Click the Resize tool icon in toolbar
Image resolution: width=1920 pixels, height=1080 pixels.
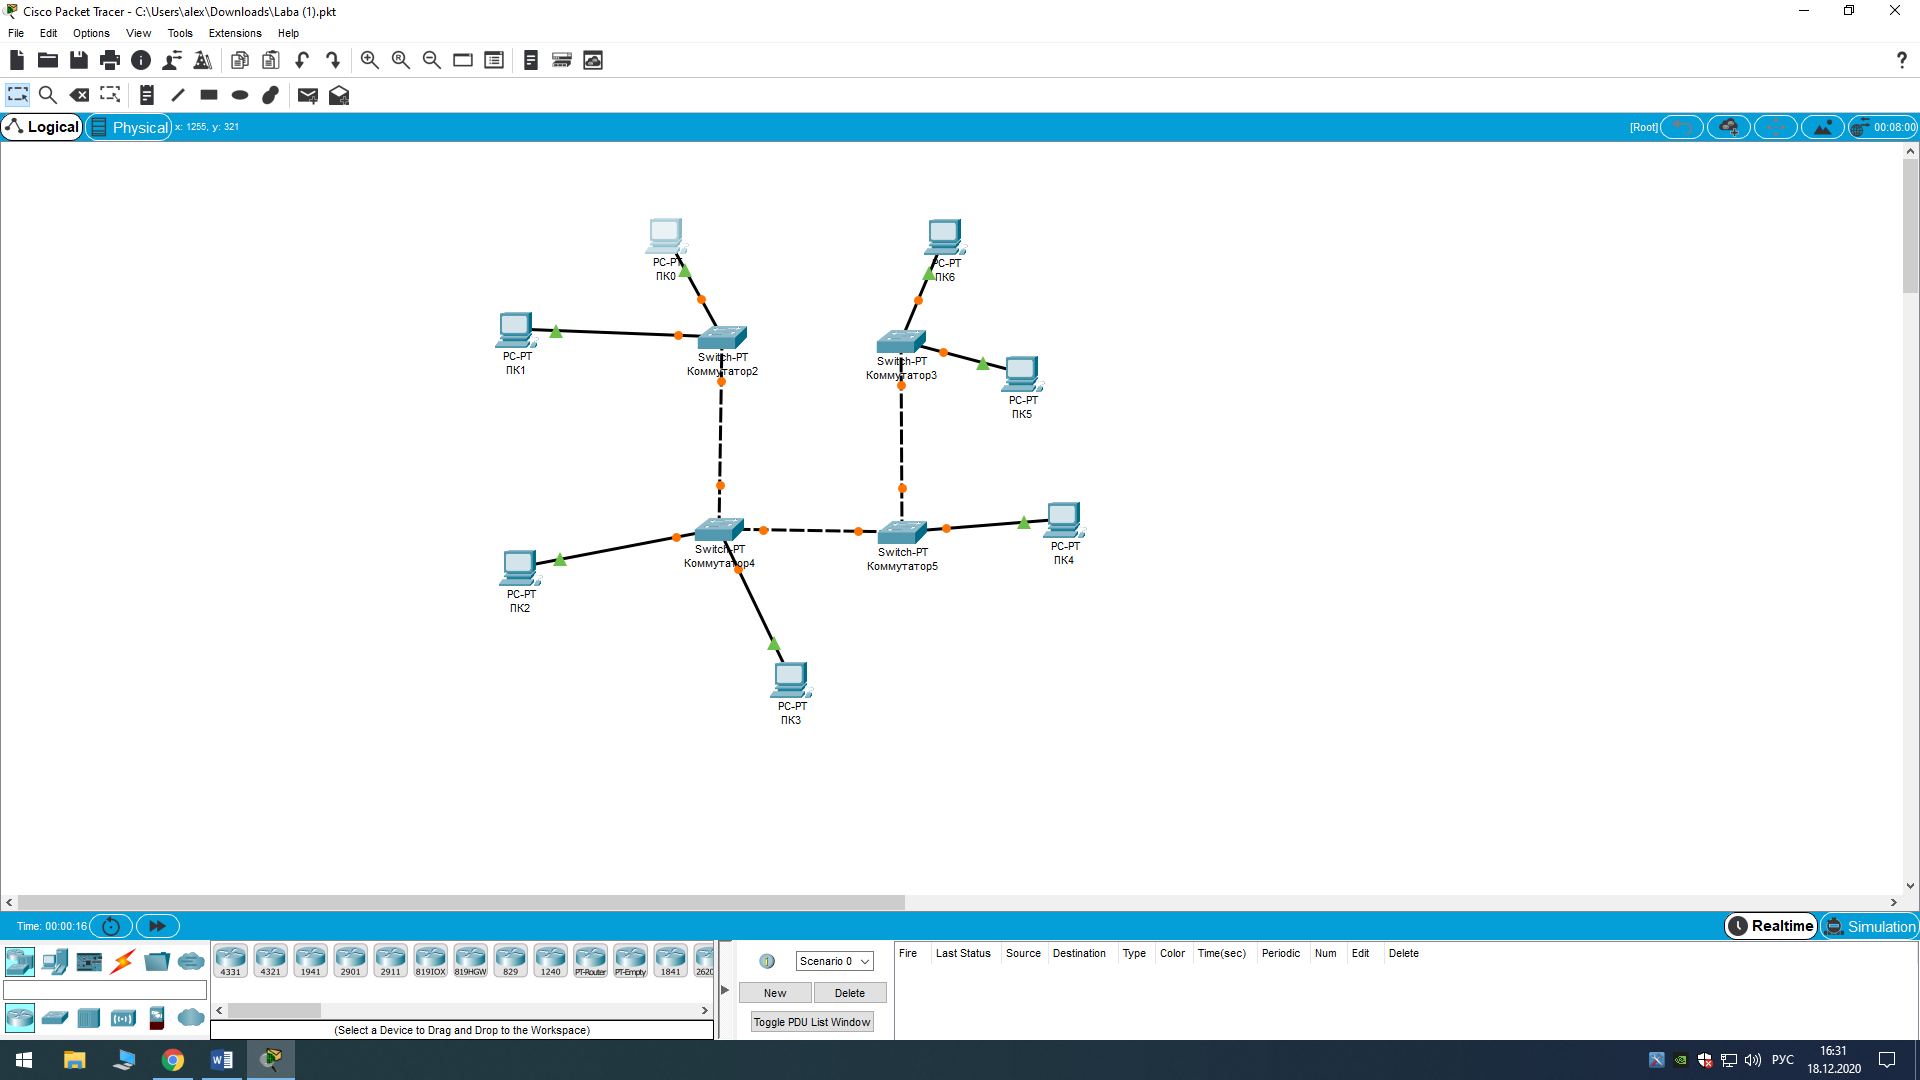pos(113,95)
